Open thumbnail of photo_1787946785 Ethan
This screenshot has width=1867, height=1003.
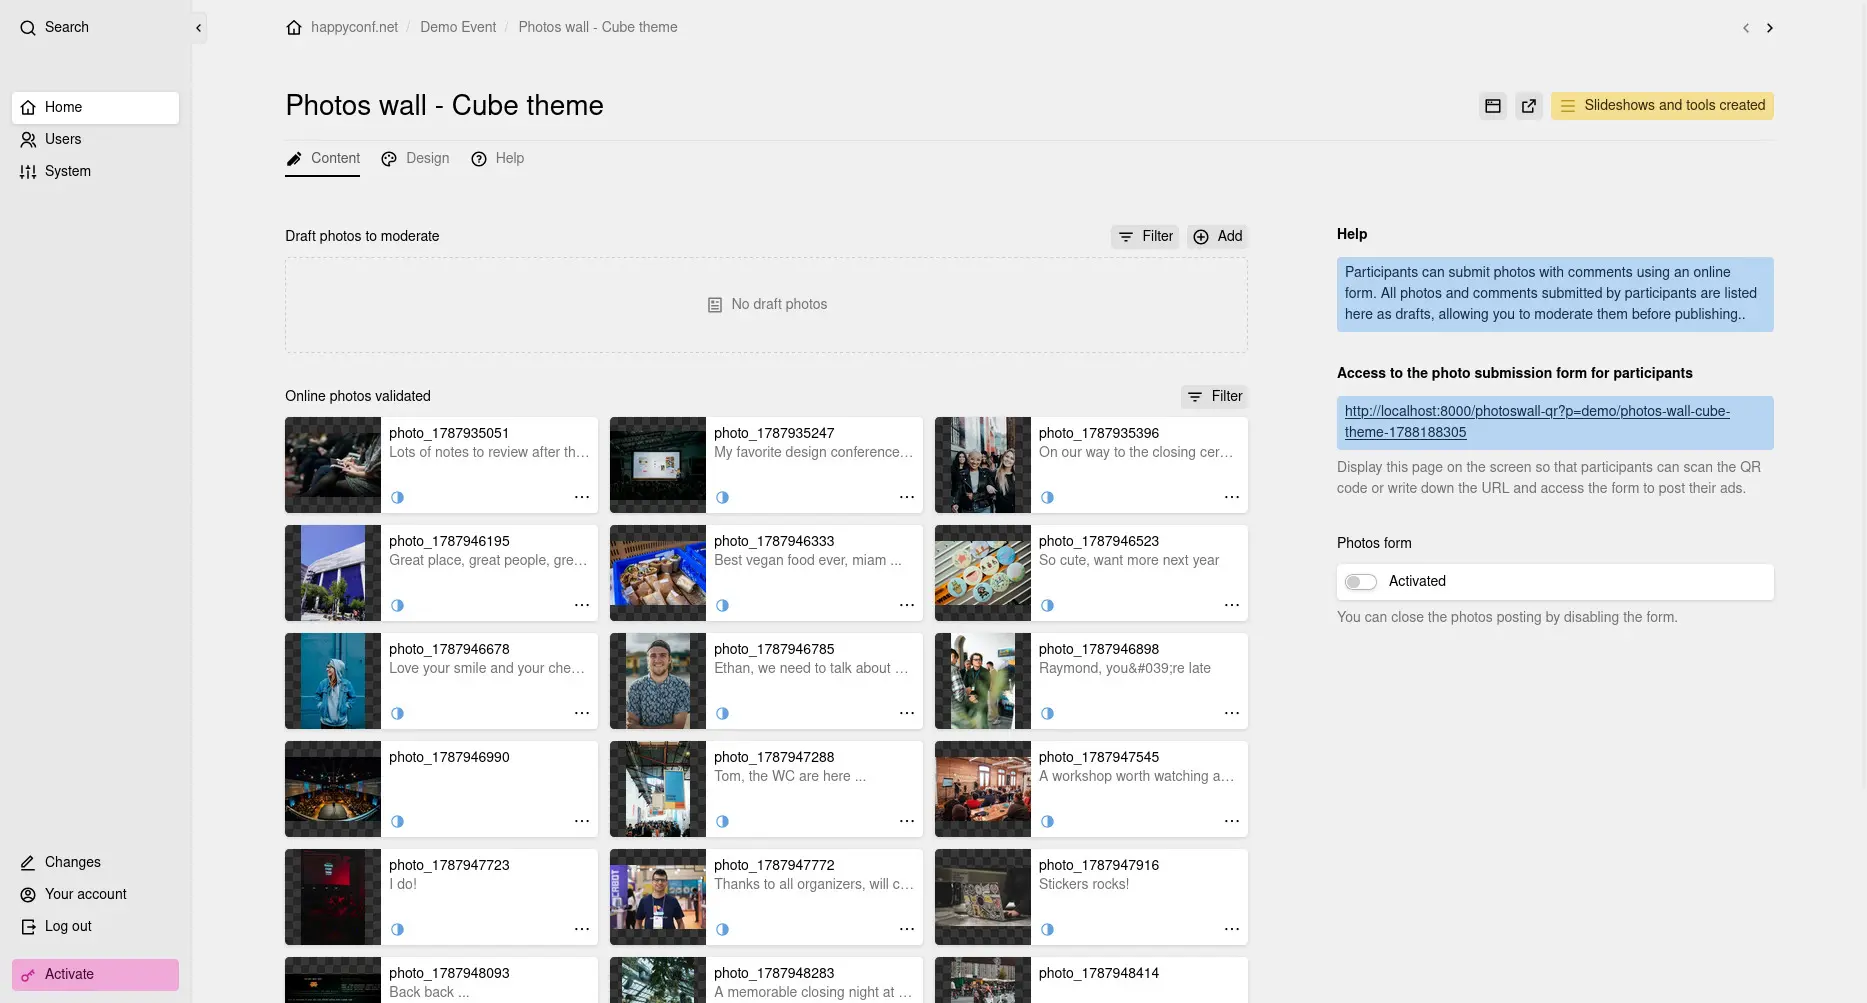(x=658, y=682)
